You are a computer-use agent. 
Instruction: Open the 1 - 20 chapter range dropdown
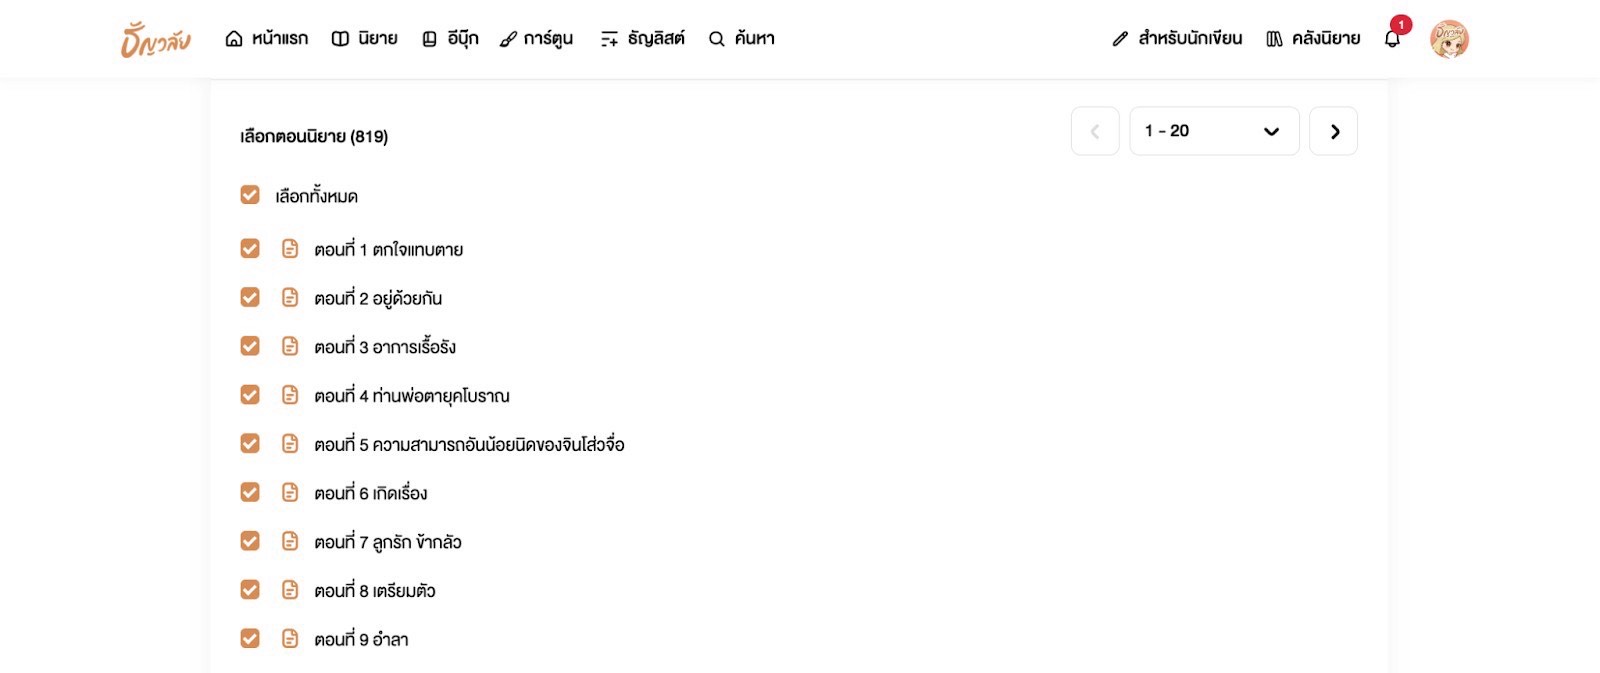tap(1214, 131)
